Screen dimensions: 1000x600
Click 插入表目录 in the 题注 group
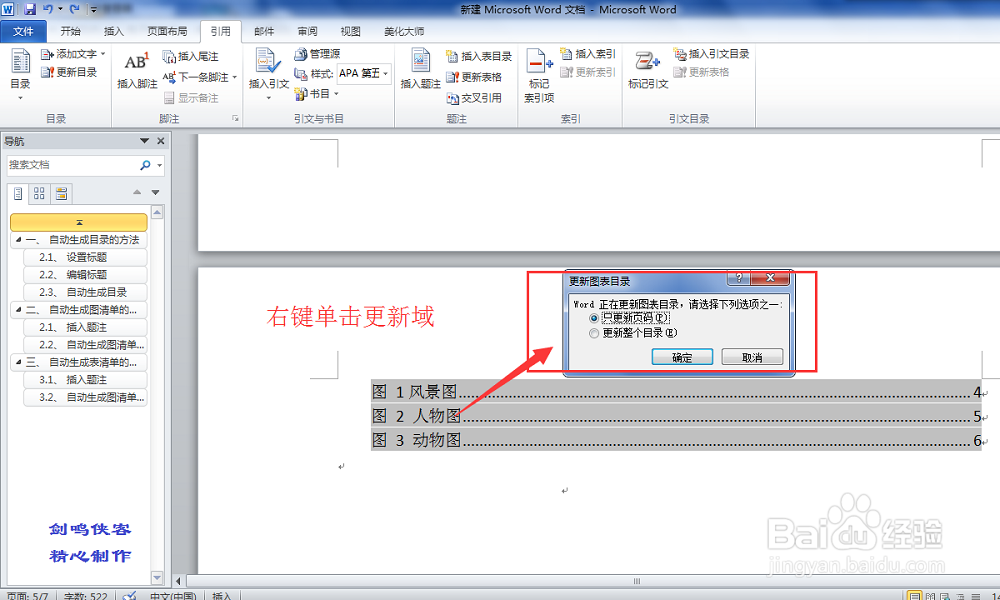[478, 57]
